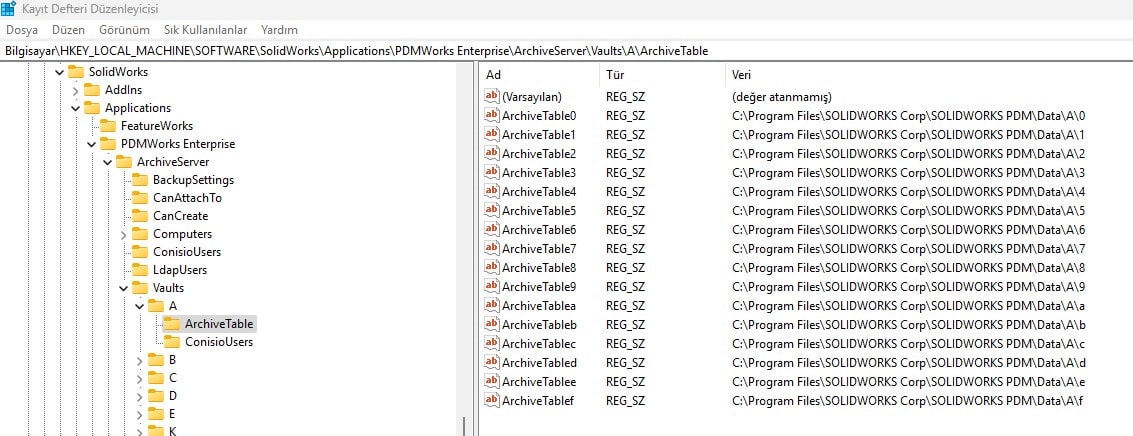This screenshot has width=1133, height=436.
Task: Expand the AddIns tree node
Action: 76,90
